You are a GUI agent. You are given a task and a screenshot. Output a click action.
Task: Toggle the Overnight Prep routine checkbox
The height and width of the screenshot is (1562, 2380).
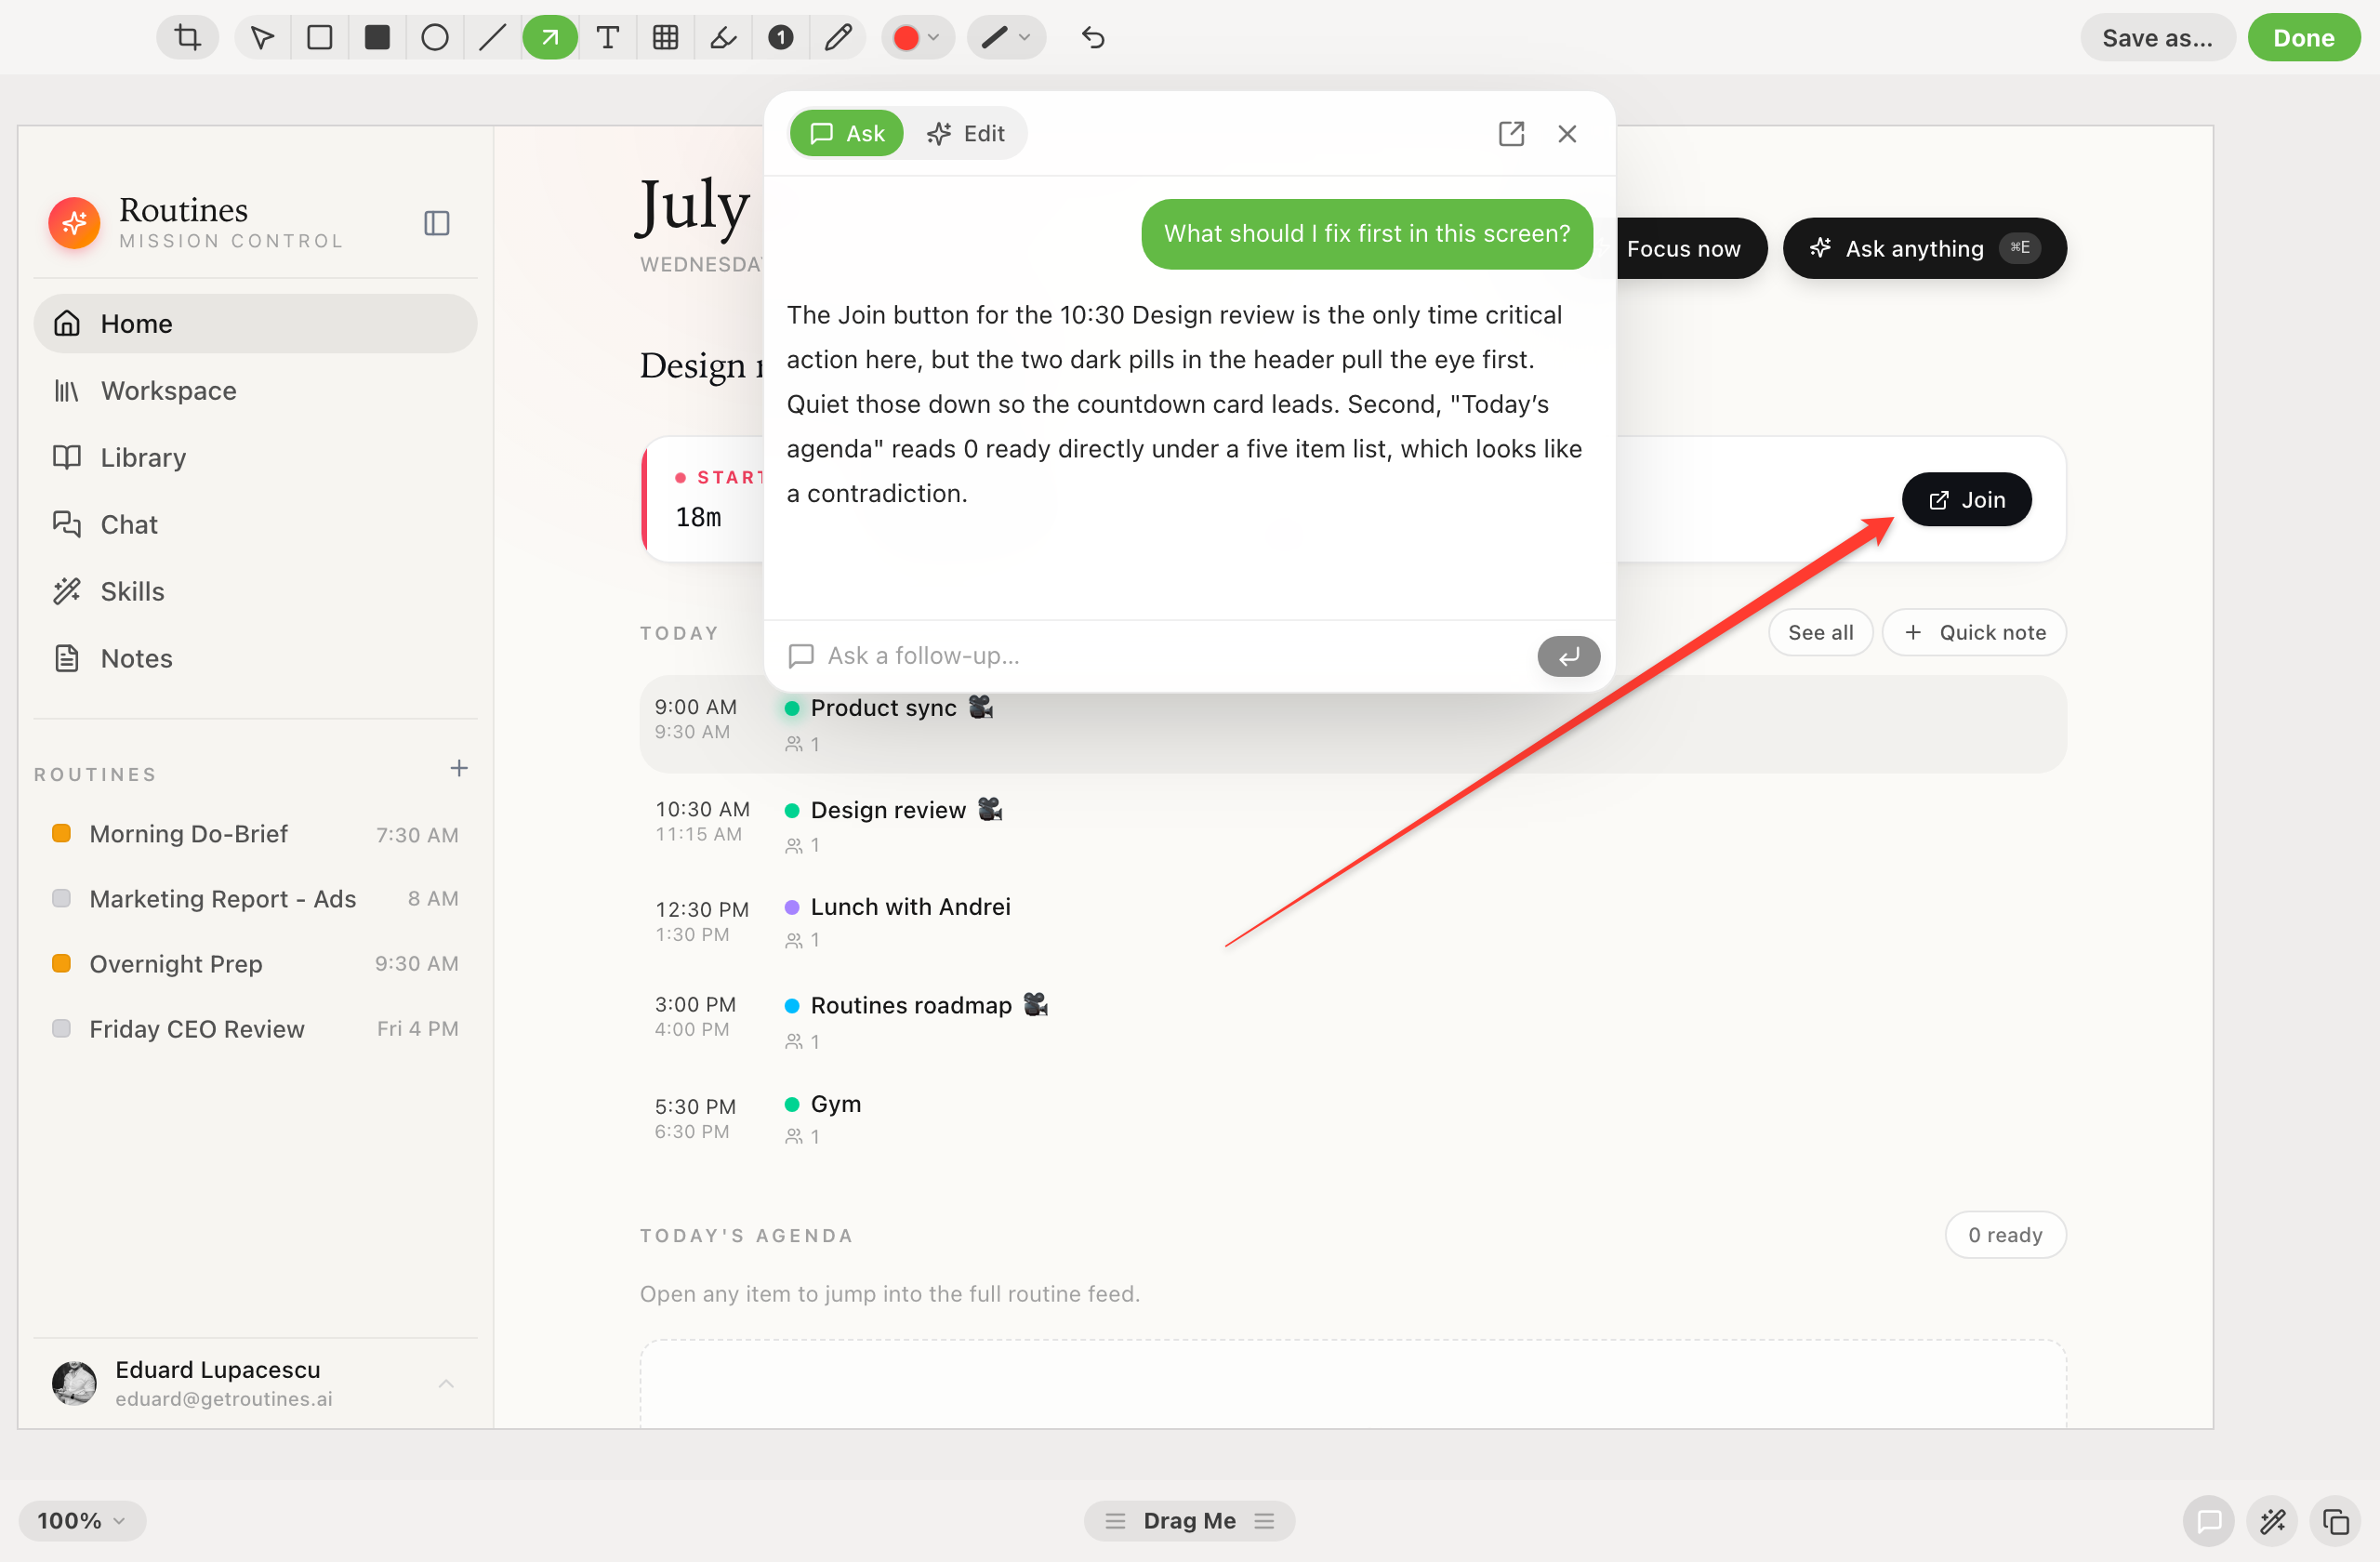[x=61, y=964]
